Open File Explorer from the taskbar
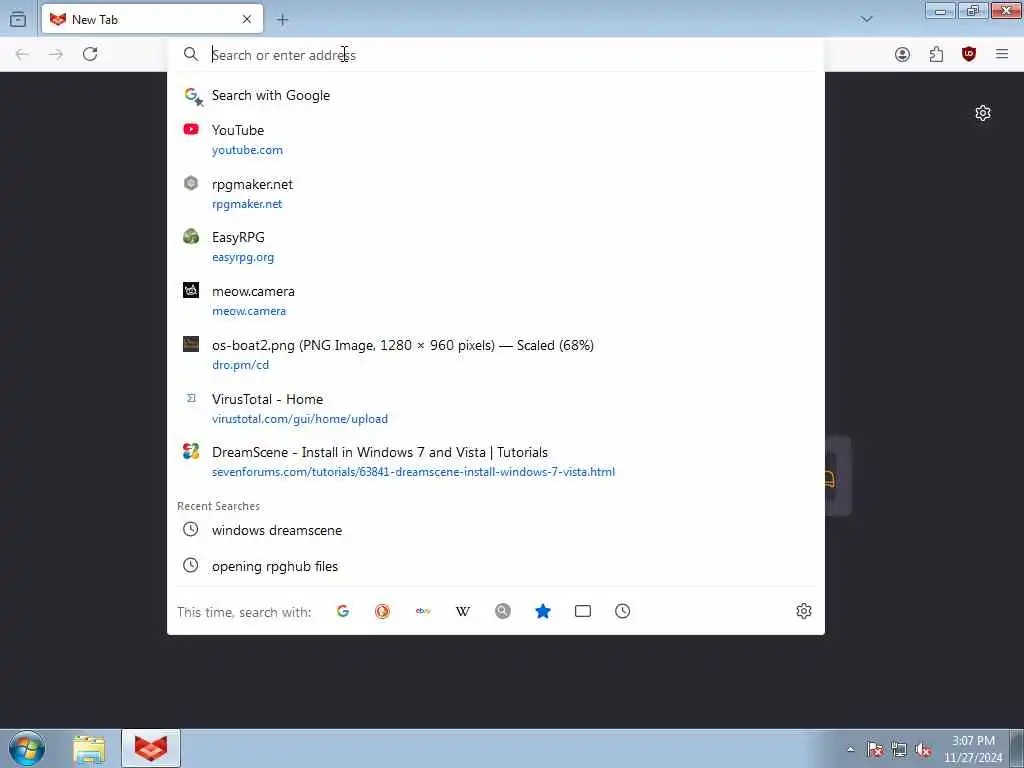This screenshot has height=768, width=1024. click(89, 749)
